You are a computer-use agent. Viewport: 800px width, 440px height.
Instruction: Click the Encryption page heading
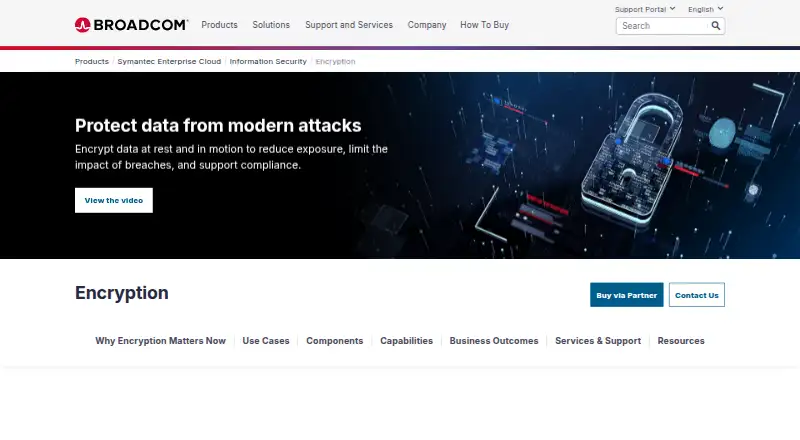(x=121, y=293)
